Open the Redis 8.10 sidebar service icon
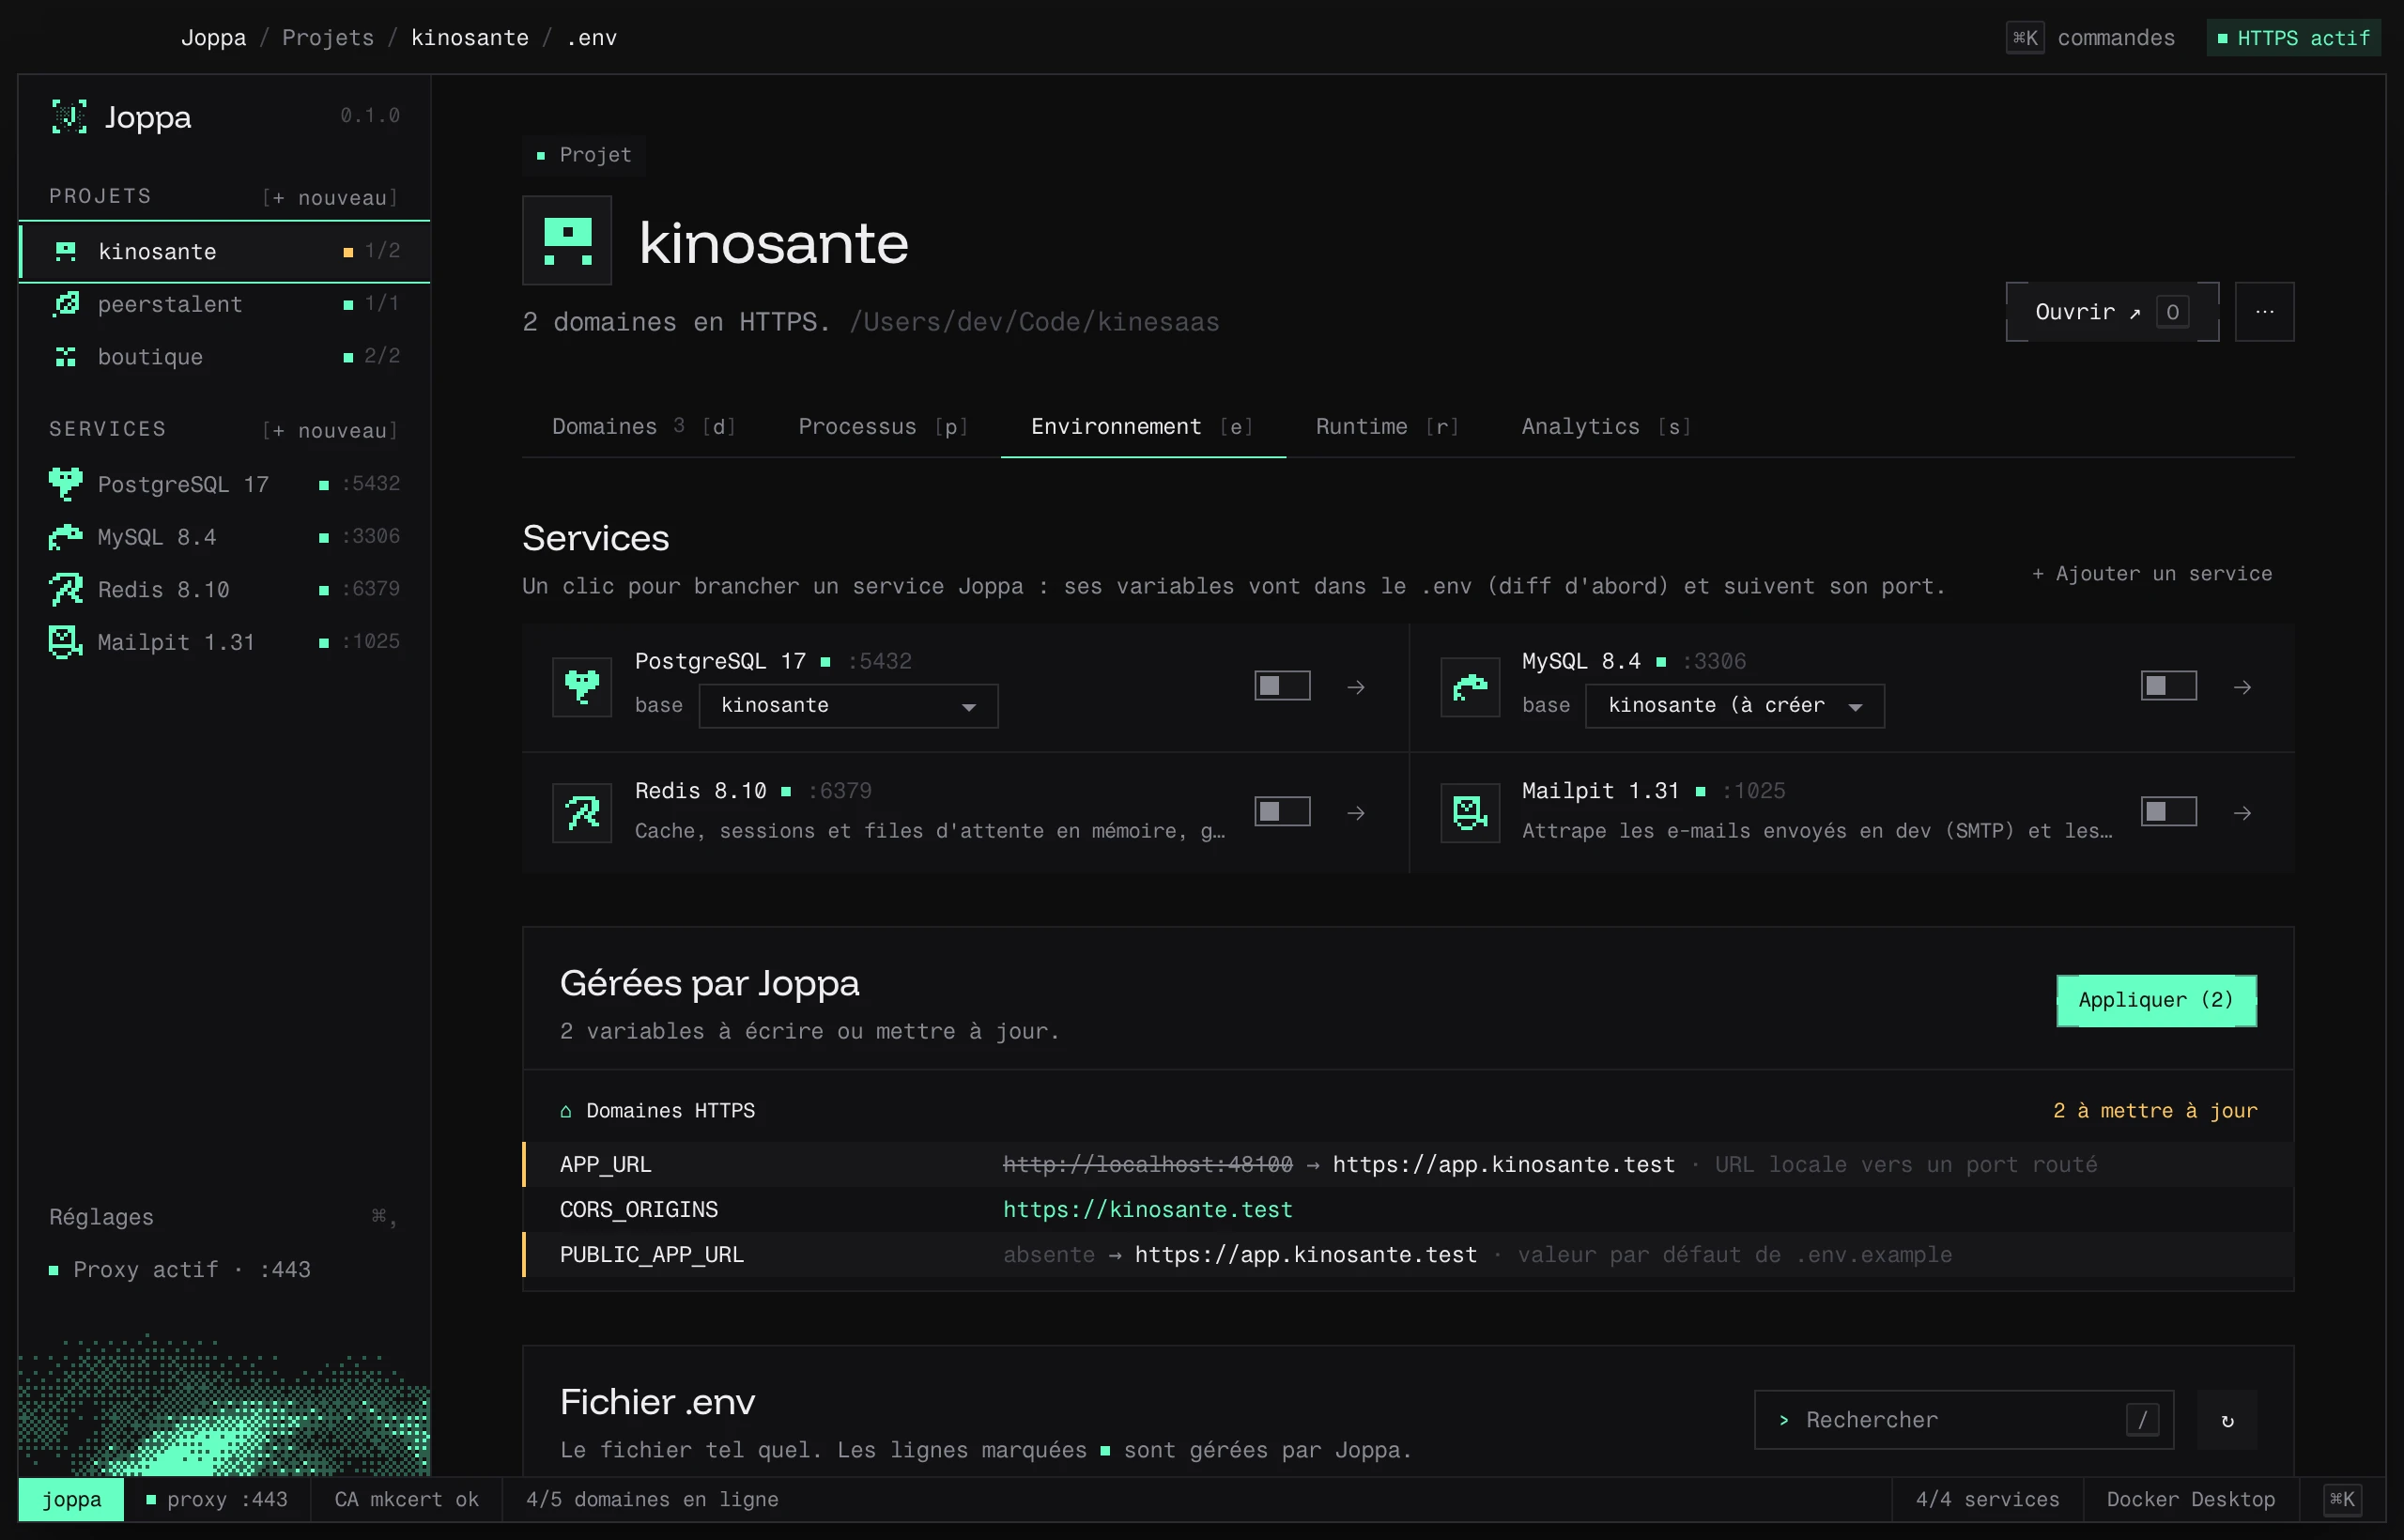This screenshot has height=1540, width=2404. [x=66, y=589]
